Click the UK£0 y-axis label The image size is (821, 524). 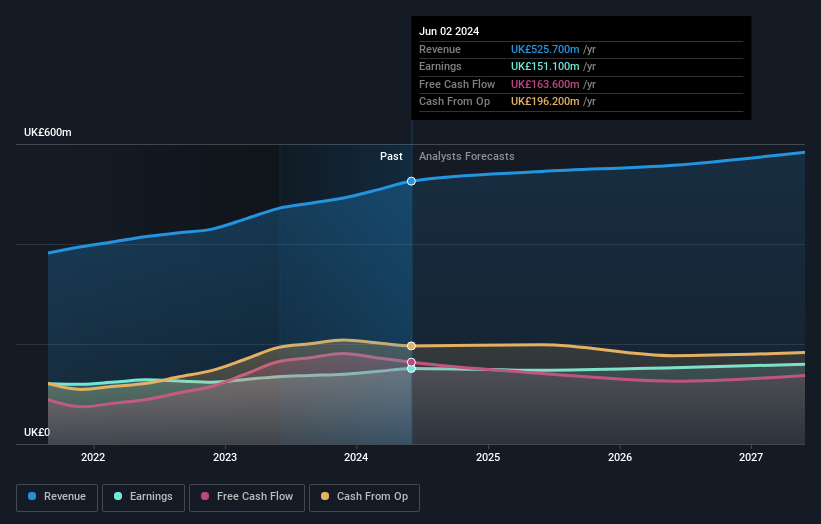point(37,432)
